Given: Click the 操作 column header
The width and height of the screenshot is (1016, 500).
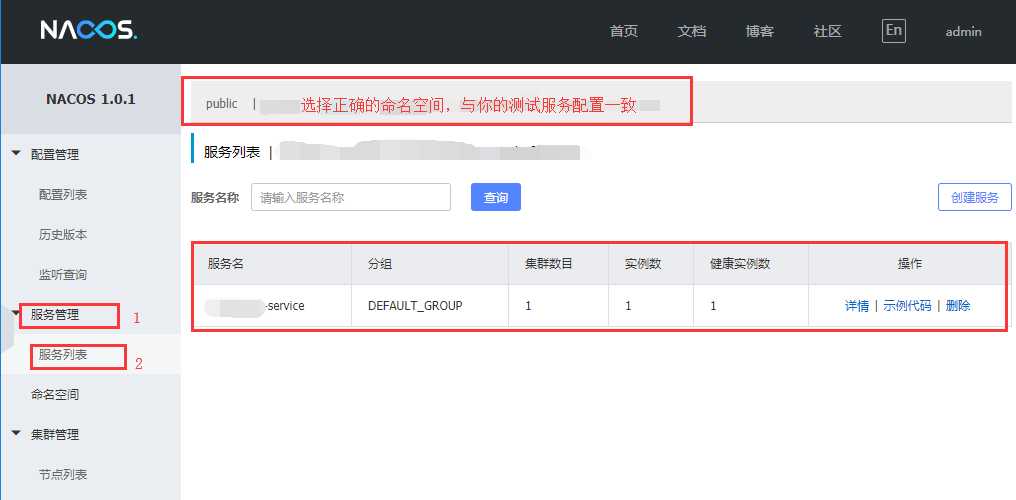Looking at the screenshot, I should (x=910, y=264).
